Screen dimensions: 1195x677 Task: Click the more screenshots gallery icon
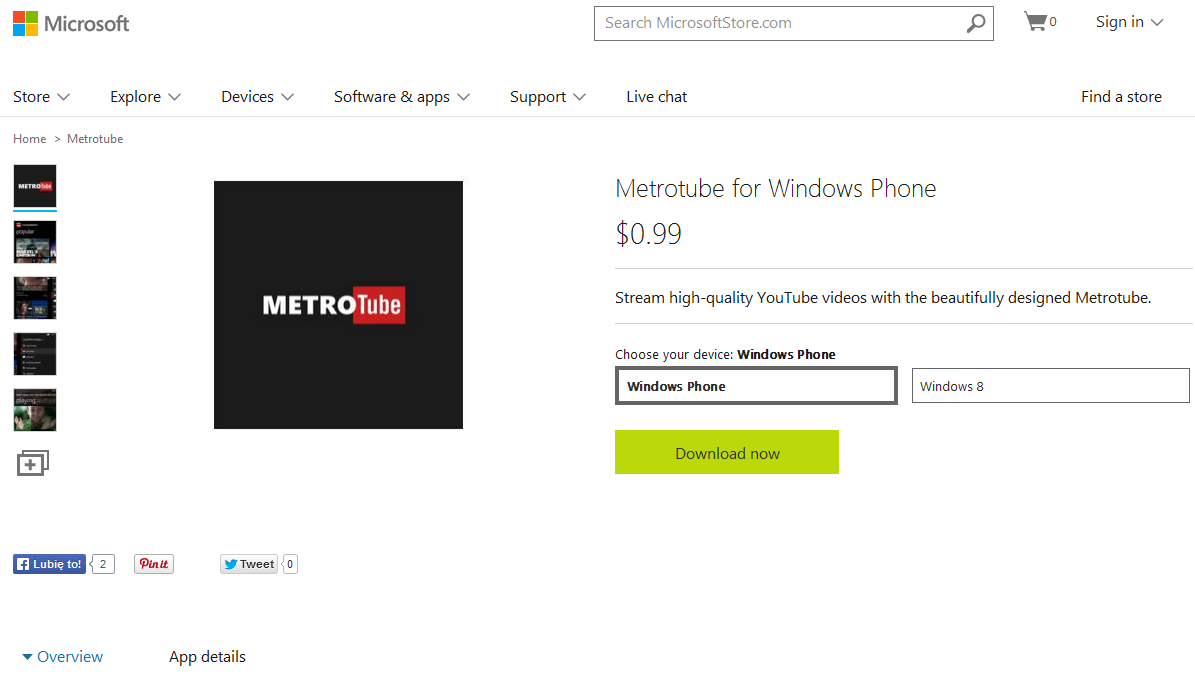pos(33,463)
